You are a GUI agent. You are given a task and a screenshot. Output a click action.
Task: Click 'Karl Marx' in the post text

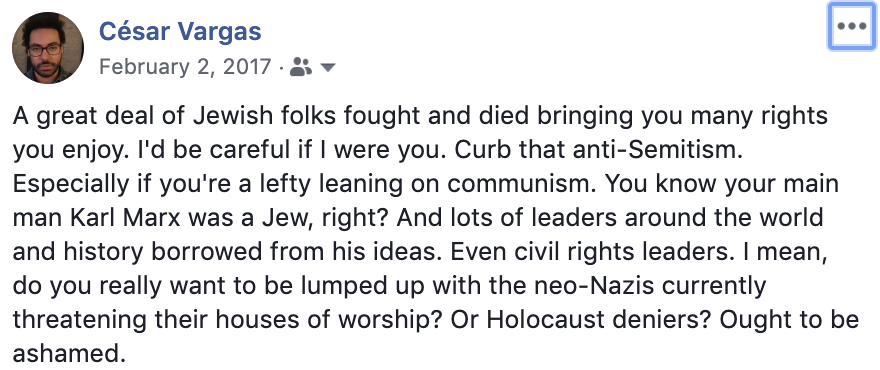pos(125,217)
